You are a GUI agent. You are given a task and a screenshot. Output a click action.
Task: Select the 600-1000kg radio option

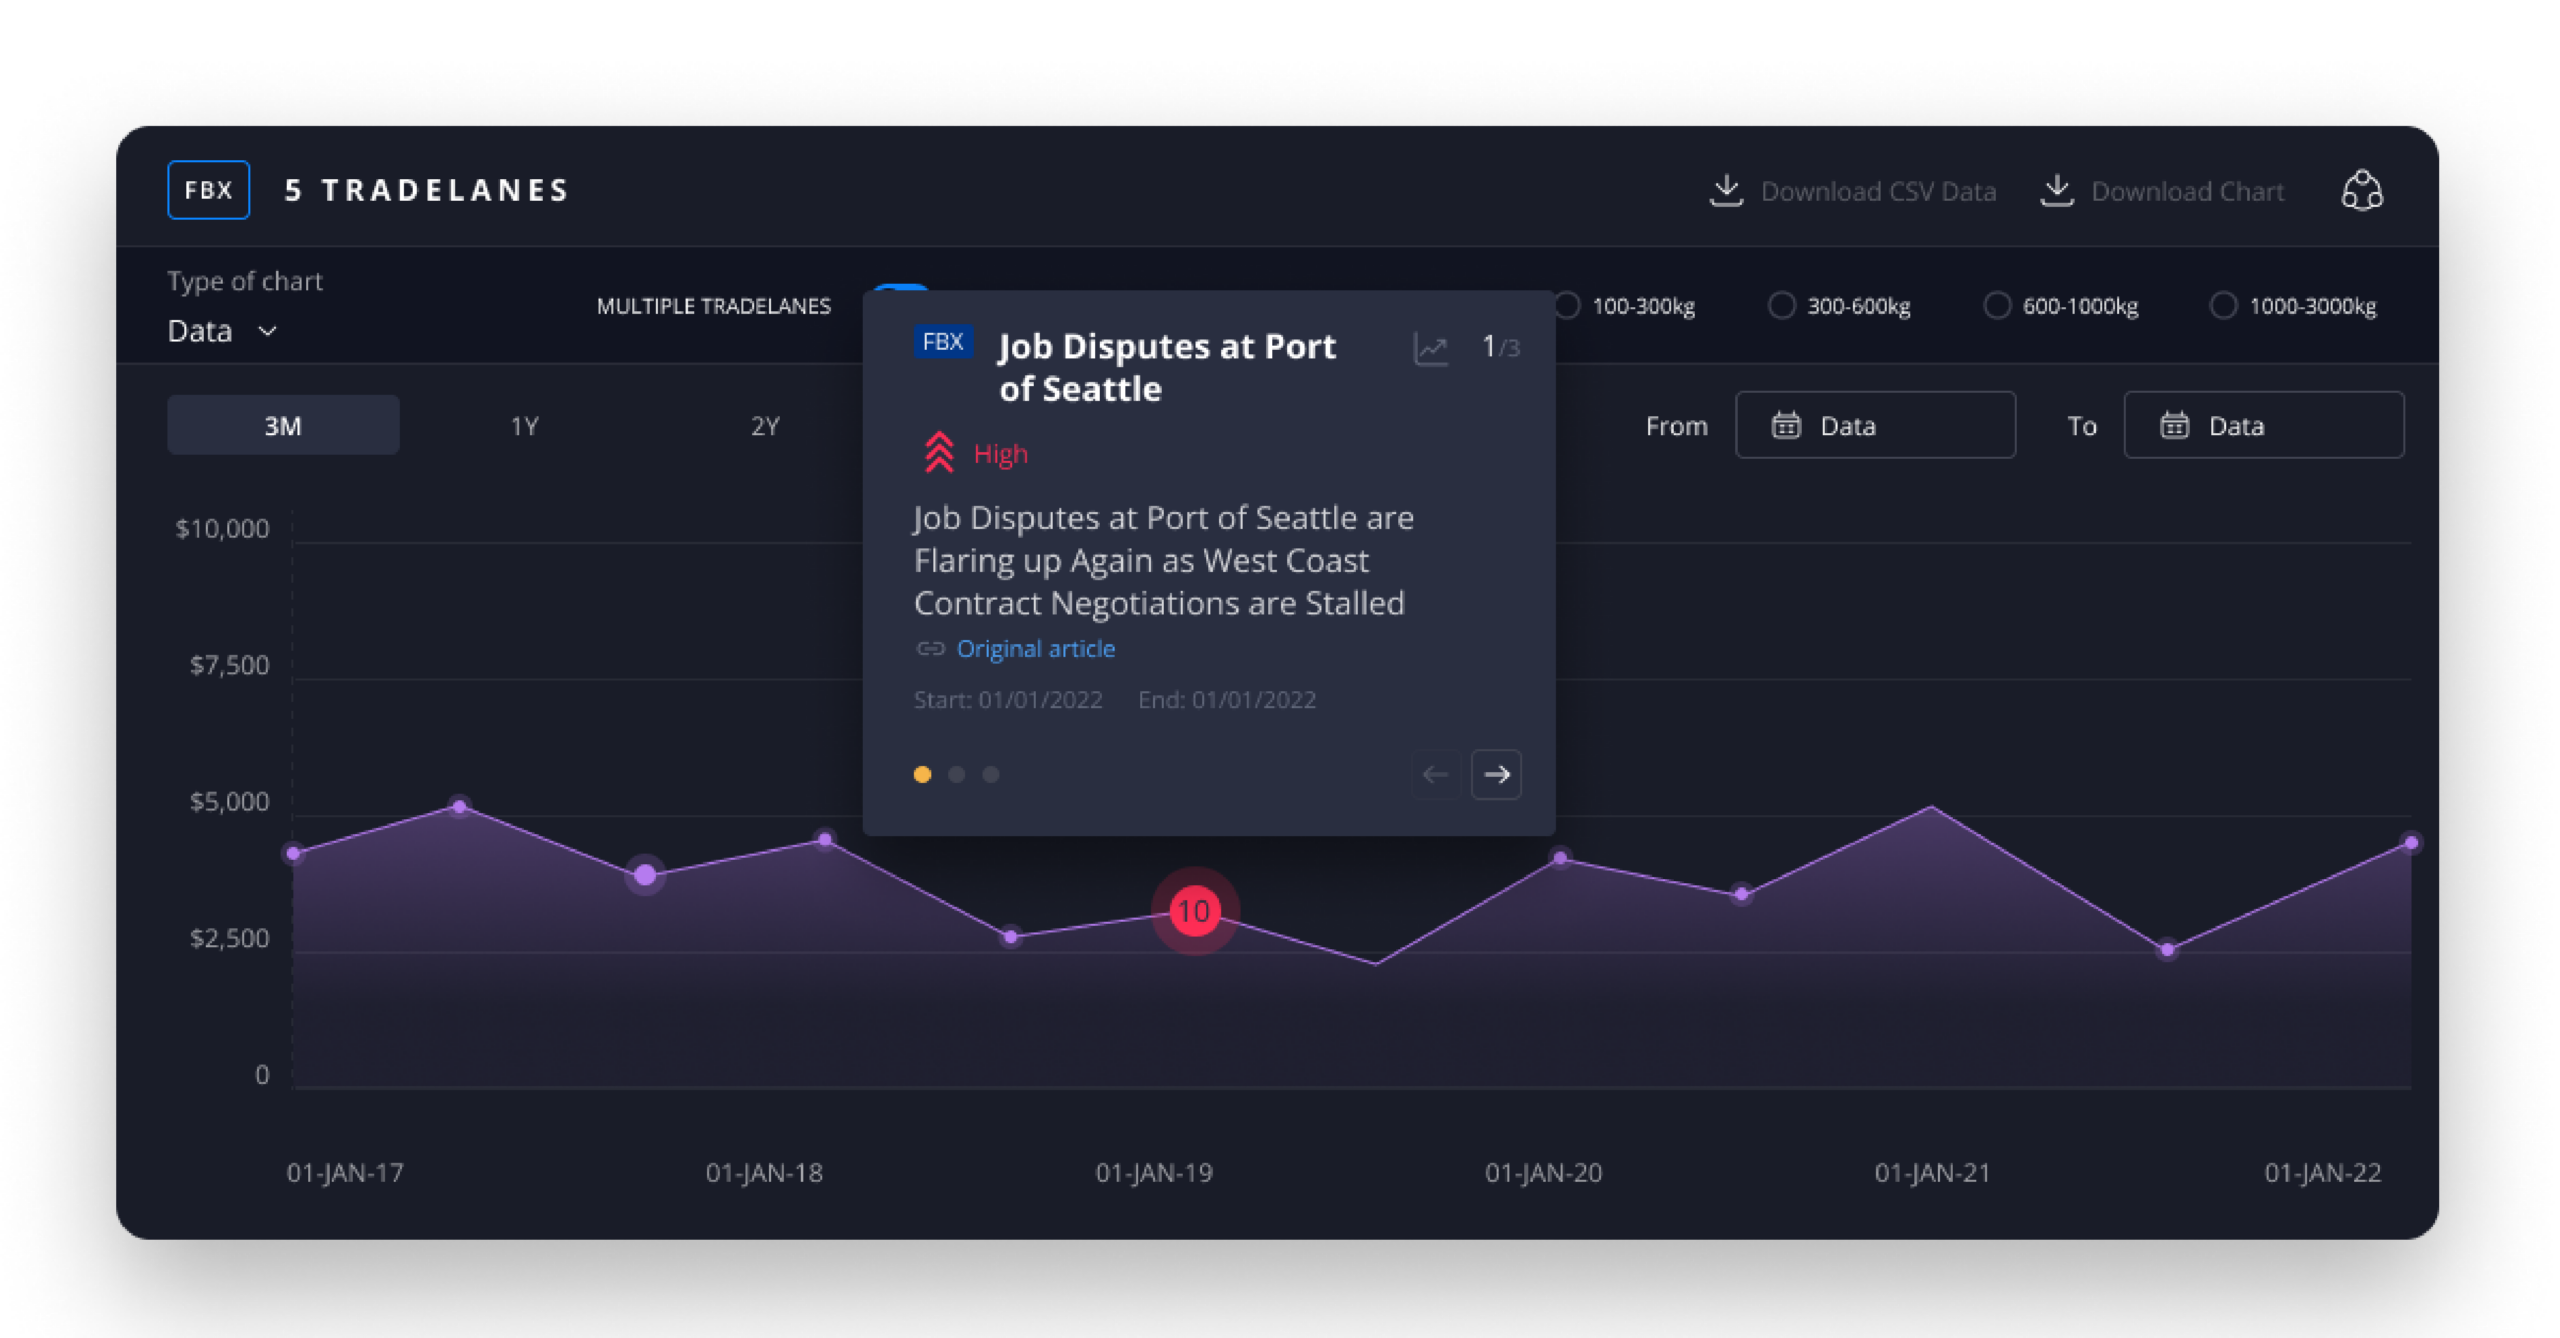pos(1996,306)
